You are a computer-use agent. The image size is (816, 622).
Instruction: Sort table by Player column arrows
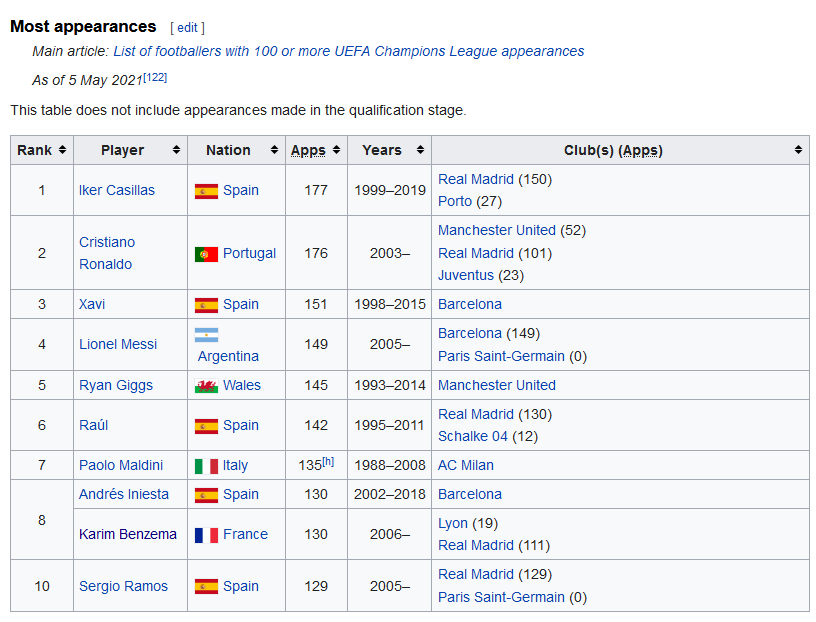pyautogui.click(x=176, y=150)
